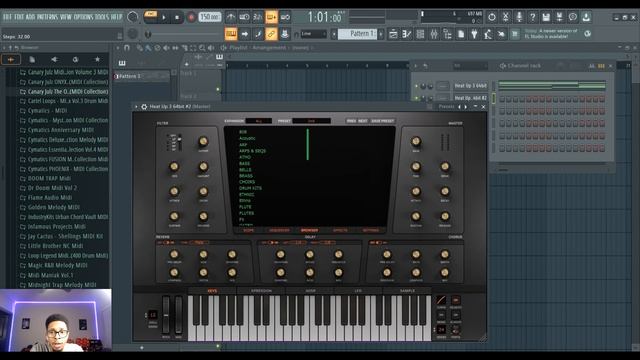Toggle the loop recording icon

click(x=285, y=17)
